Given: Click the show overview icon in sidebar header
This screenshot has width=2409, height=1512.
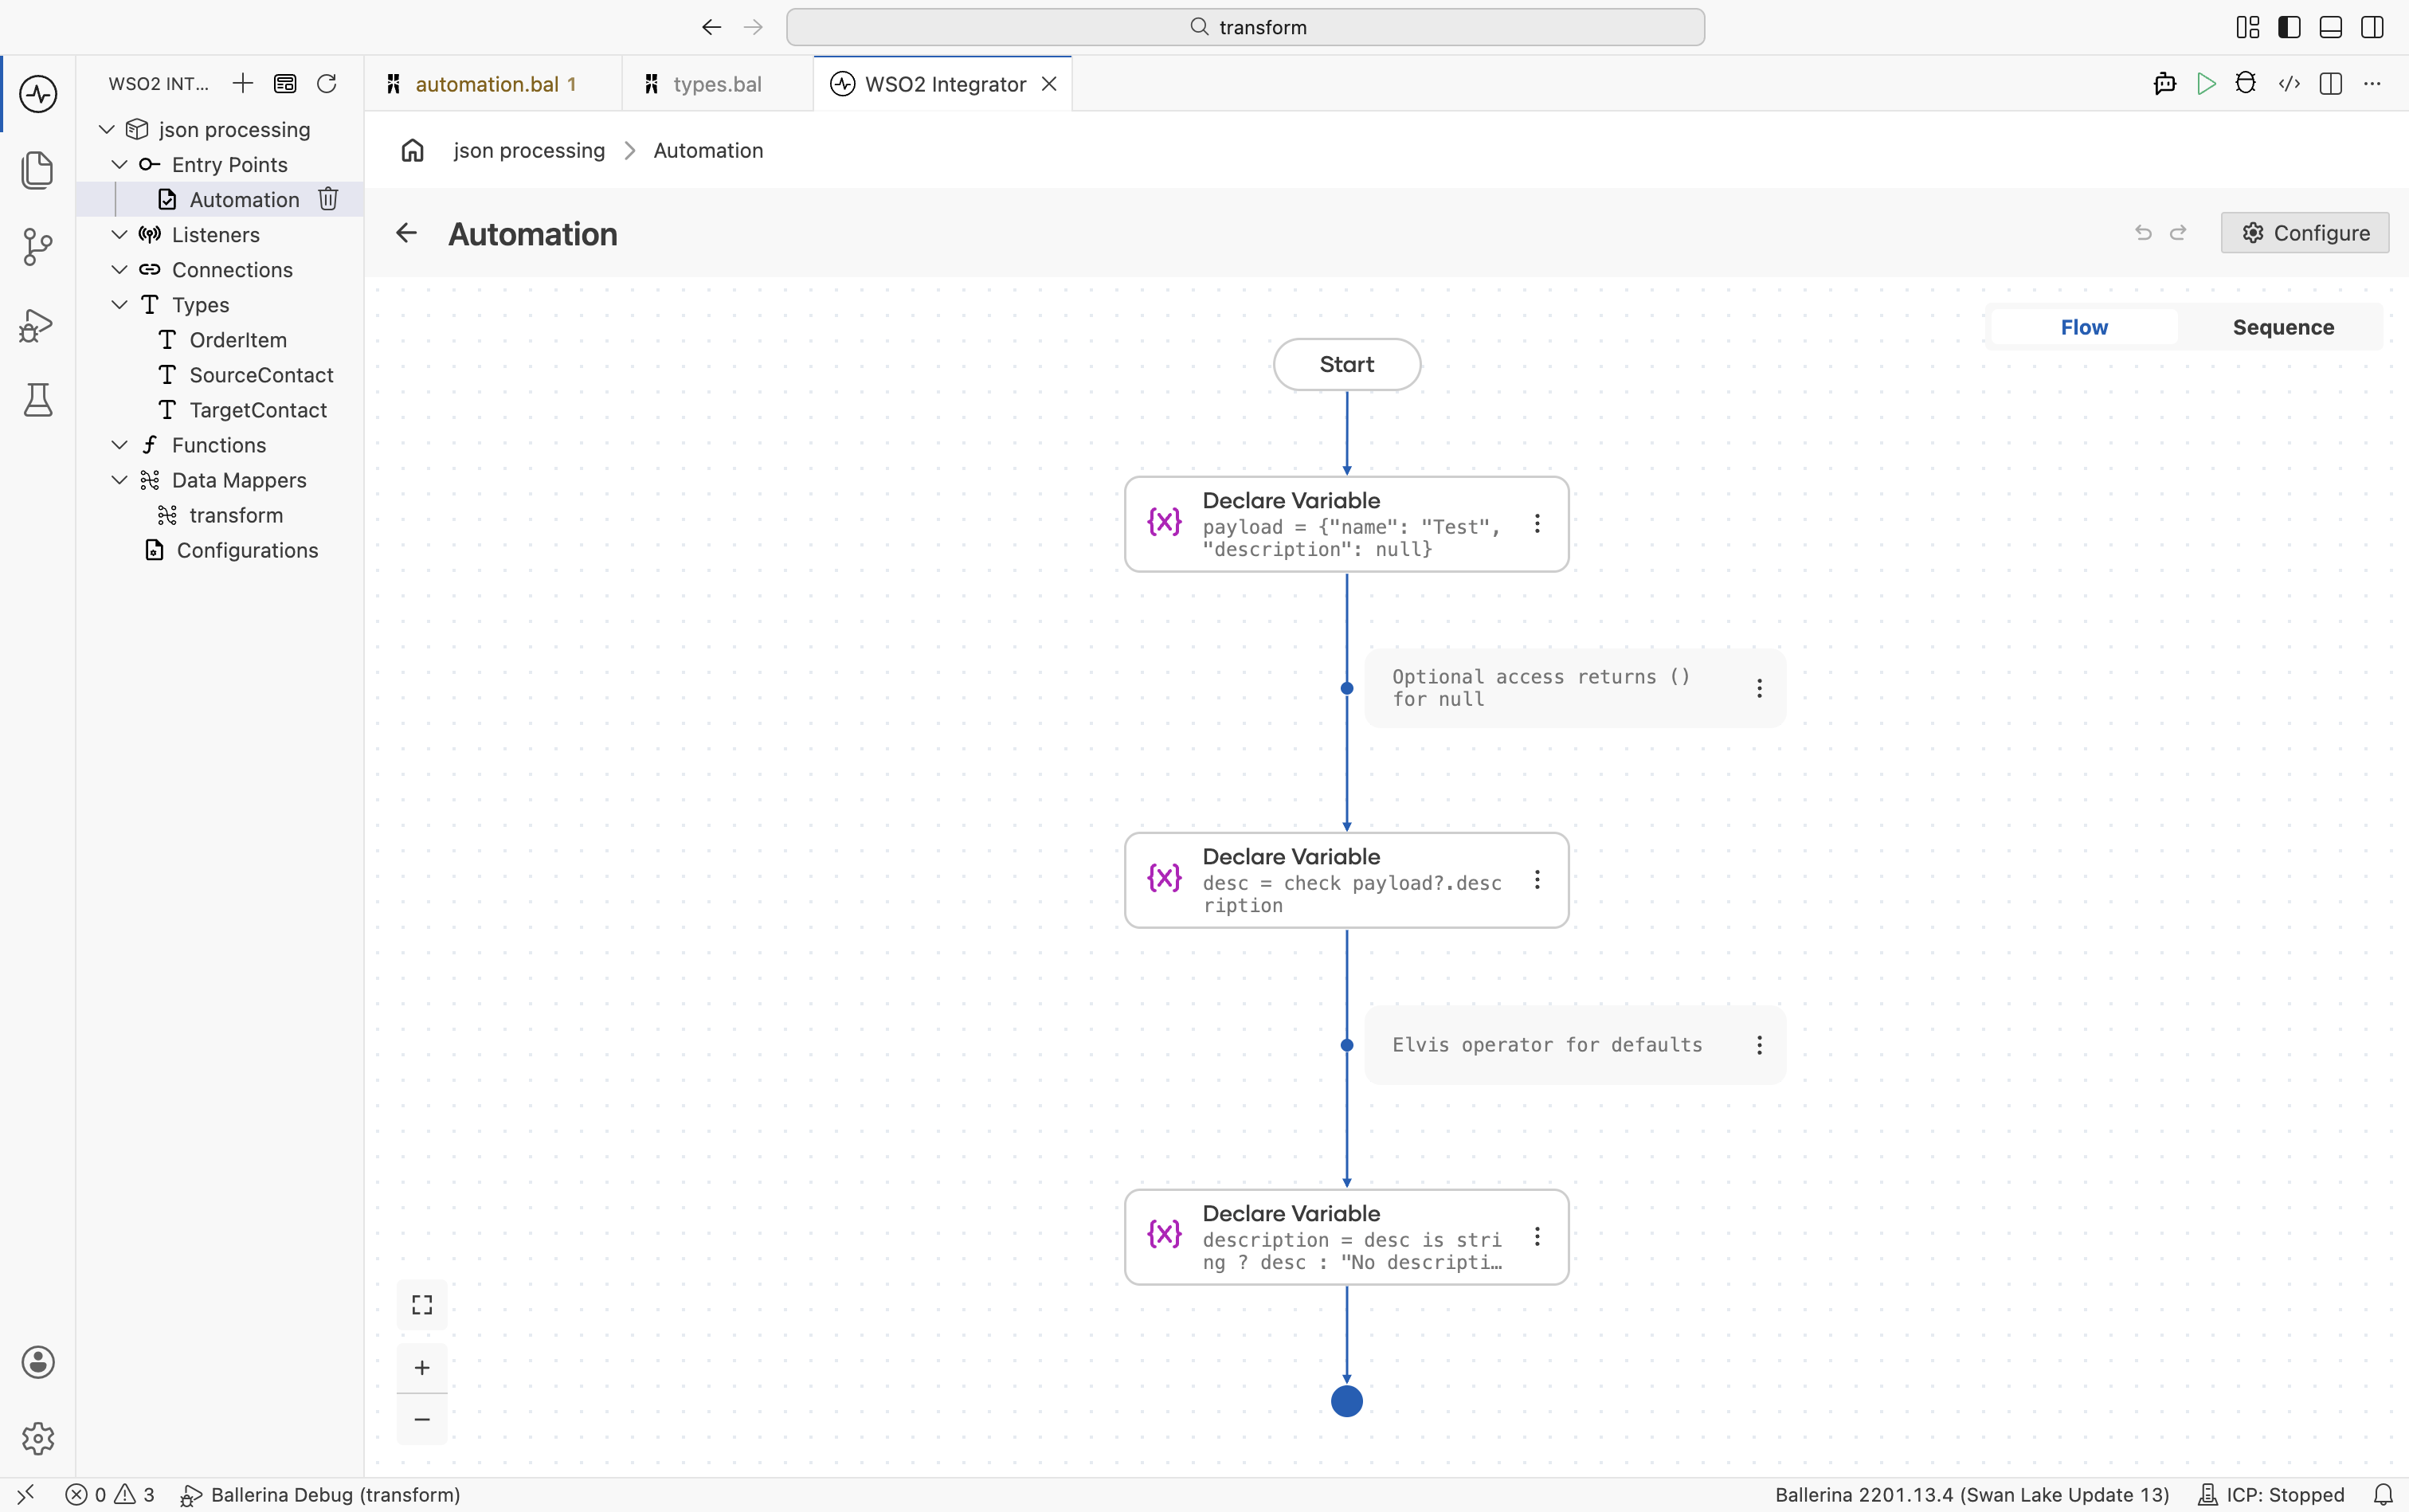Looking at the screenshot, I should [285, 83].
